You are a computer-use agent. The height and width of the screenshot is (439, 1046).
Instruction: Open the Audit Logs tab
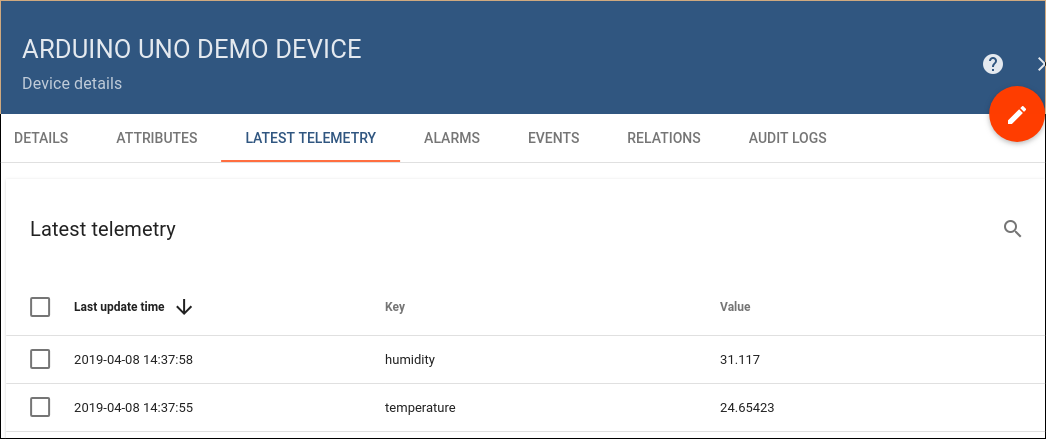(x=788, y=138)
